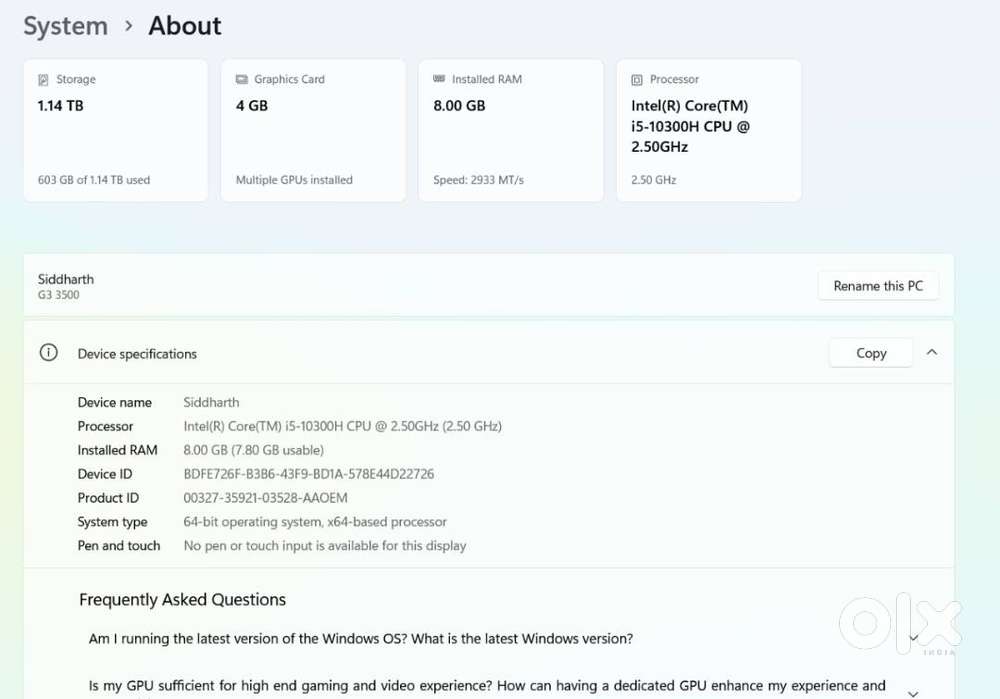
Task: Go back to System via breadcrumb
Action: [x=65, y=26]
